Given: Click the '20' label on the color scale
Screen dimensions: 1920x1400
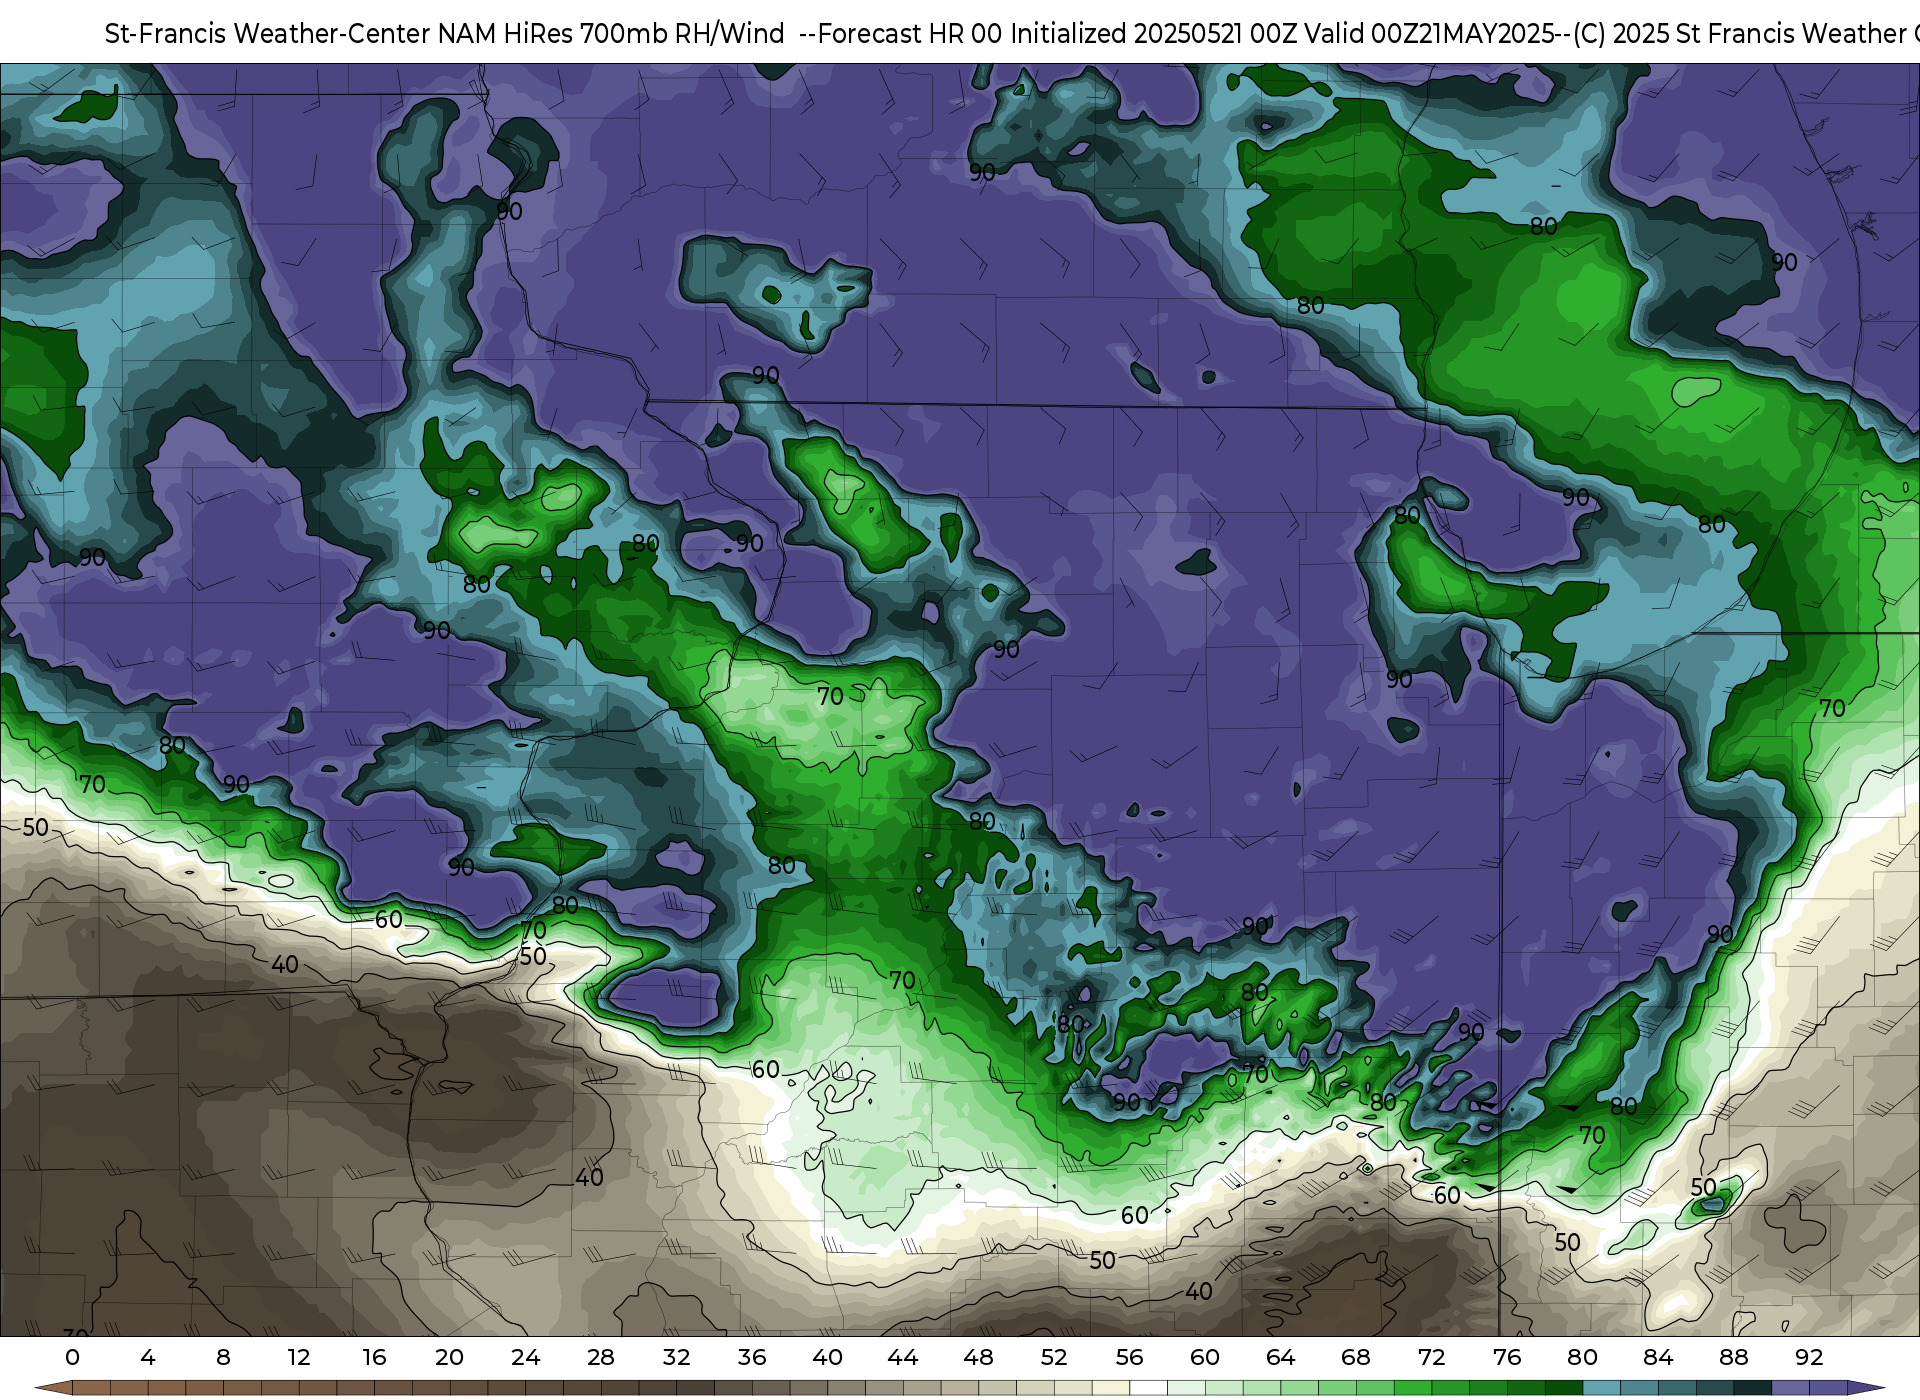Looking at the screenshot, I should tap(450, 1357).
